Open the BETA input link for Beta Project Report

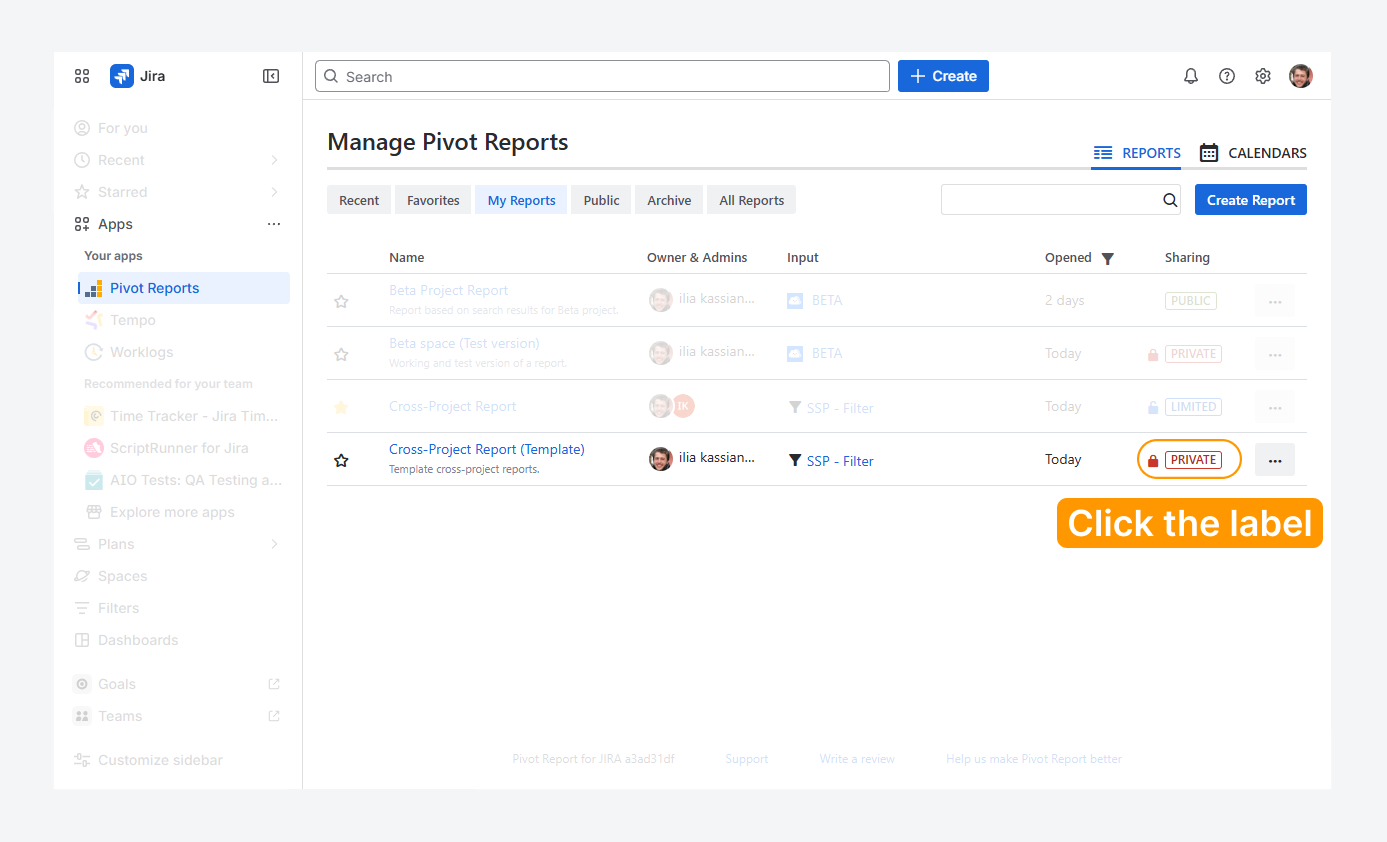click(x=827, y=300)
